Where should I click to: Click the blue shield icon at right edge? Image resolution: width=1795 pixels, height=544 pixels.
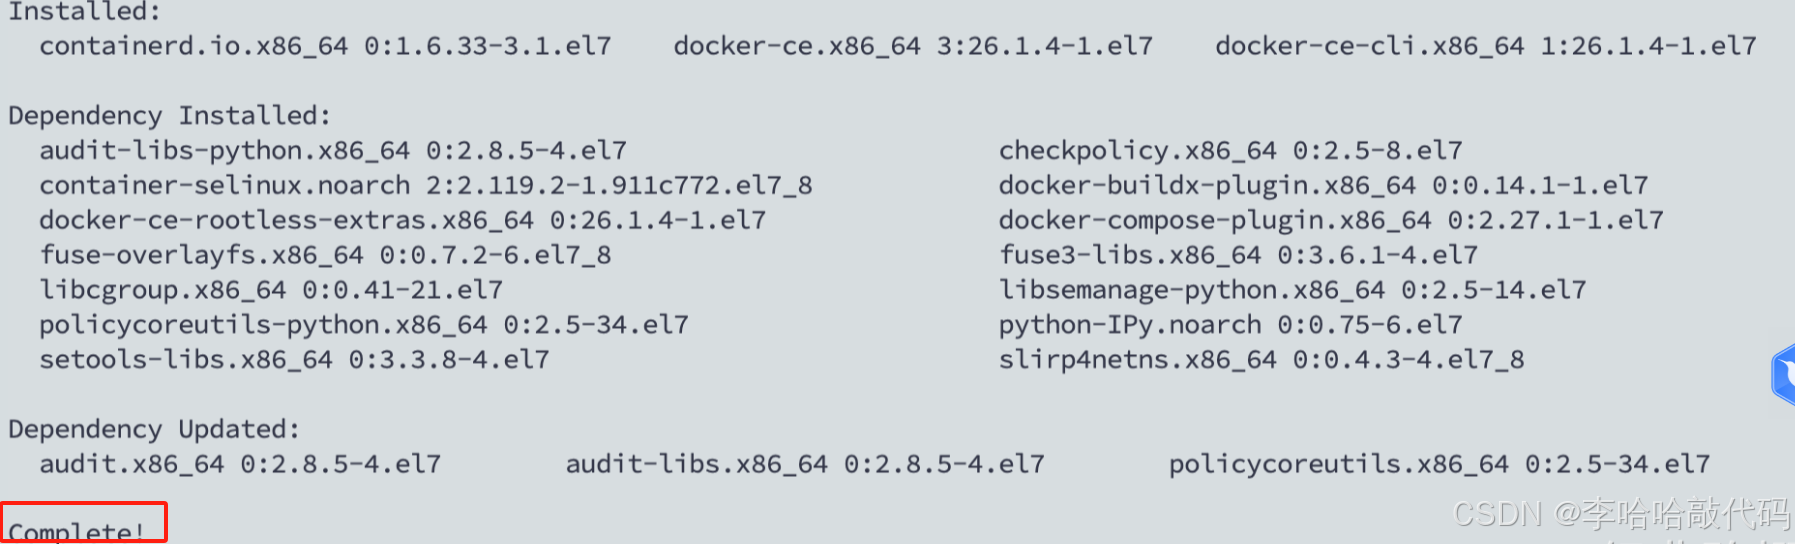[1783, 374]
